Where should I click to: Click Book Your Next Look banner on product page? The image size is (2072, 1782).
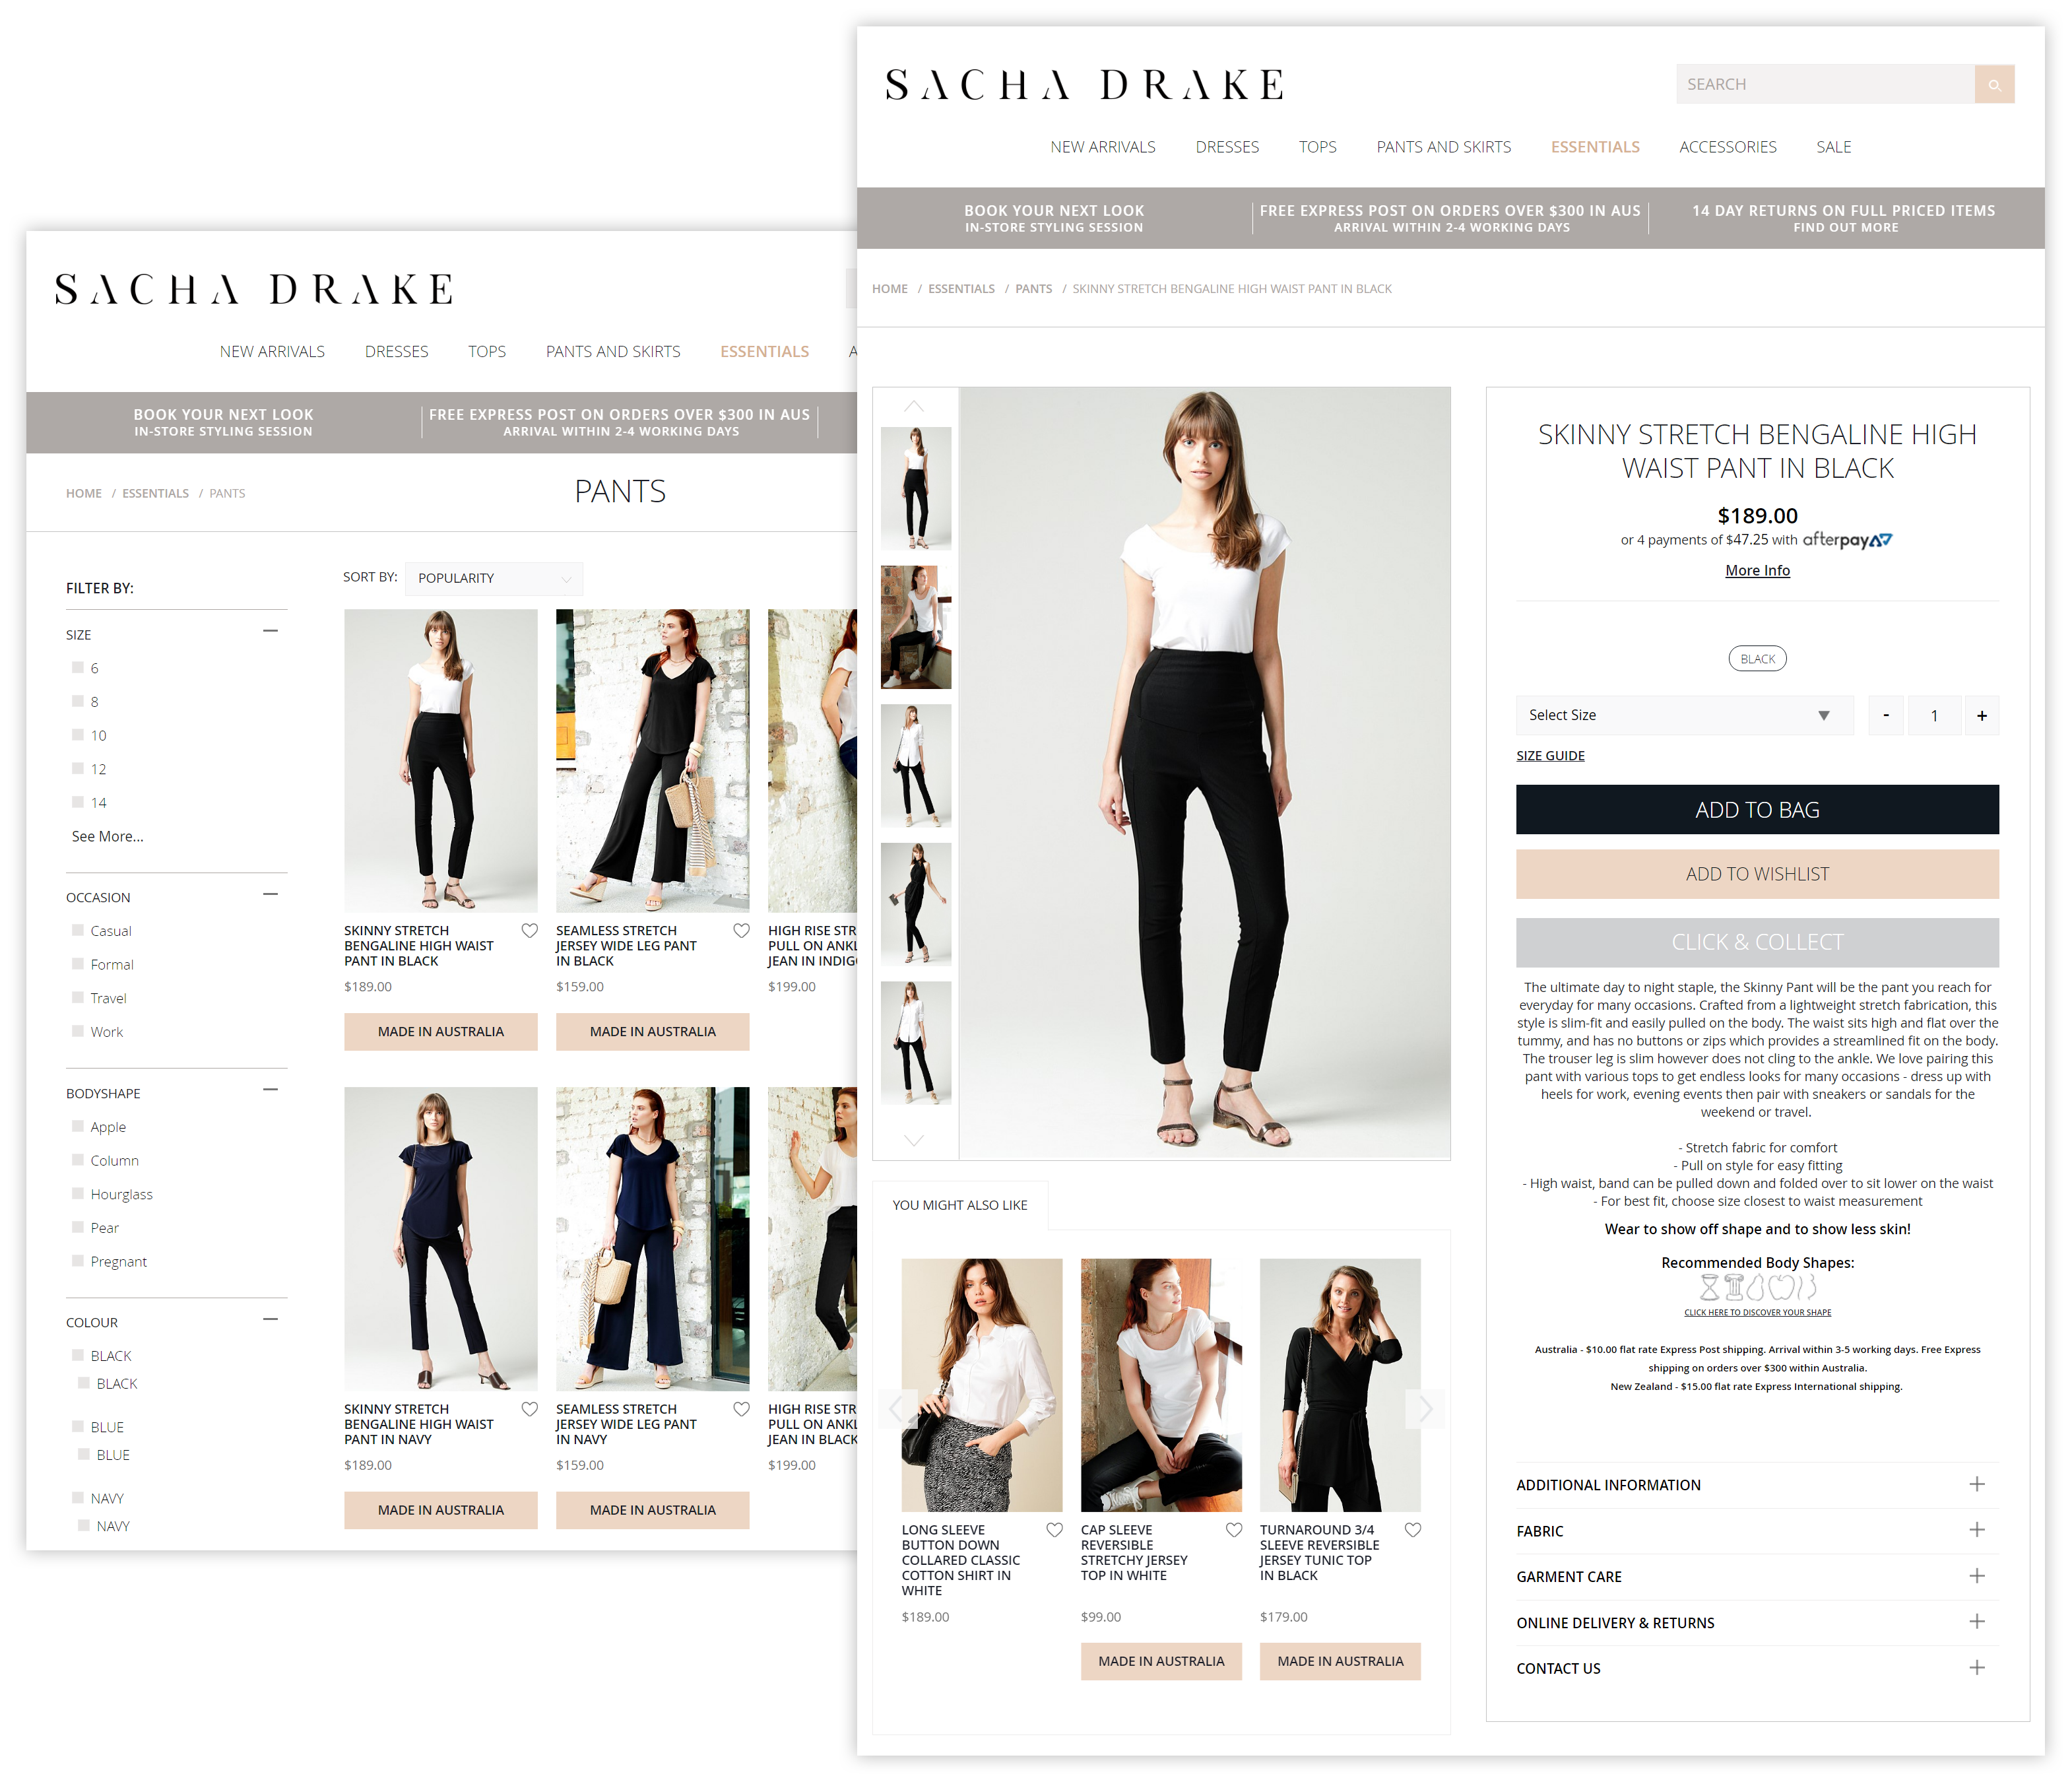(x=1054, y=218)
